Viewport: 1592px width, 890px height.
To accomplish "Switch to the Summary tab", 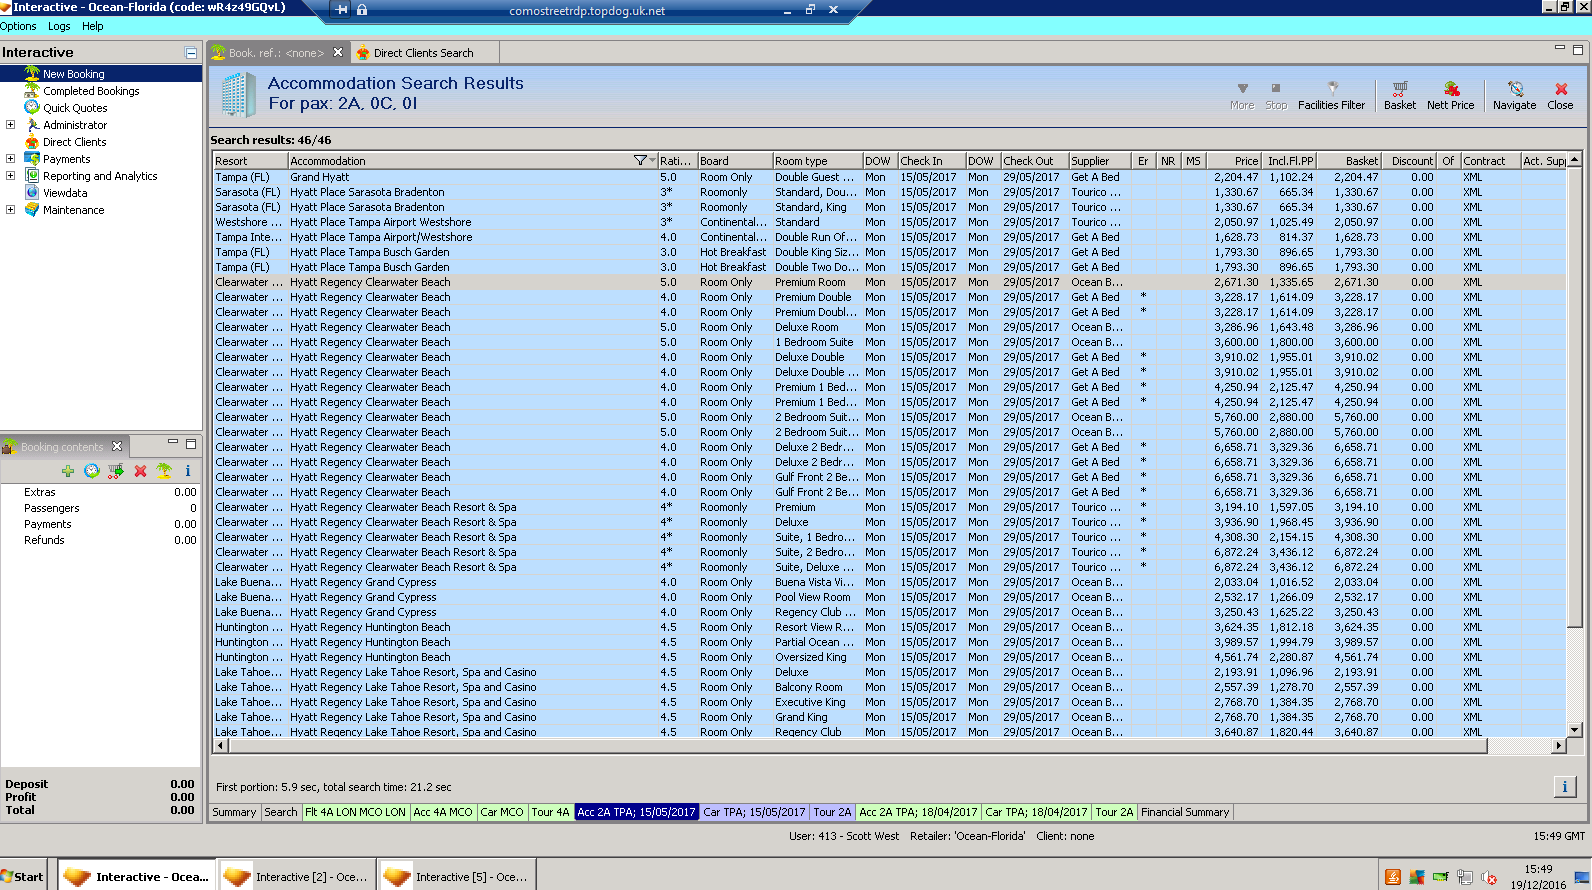I will tap(234, 812).
